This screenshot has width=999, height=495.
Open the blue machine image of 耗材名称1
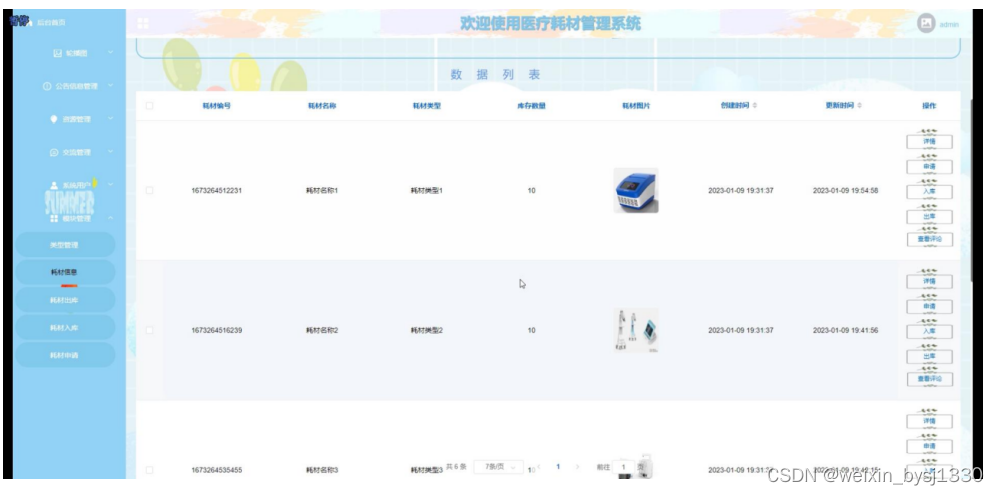click(636, 190)
